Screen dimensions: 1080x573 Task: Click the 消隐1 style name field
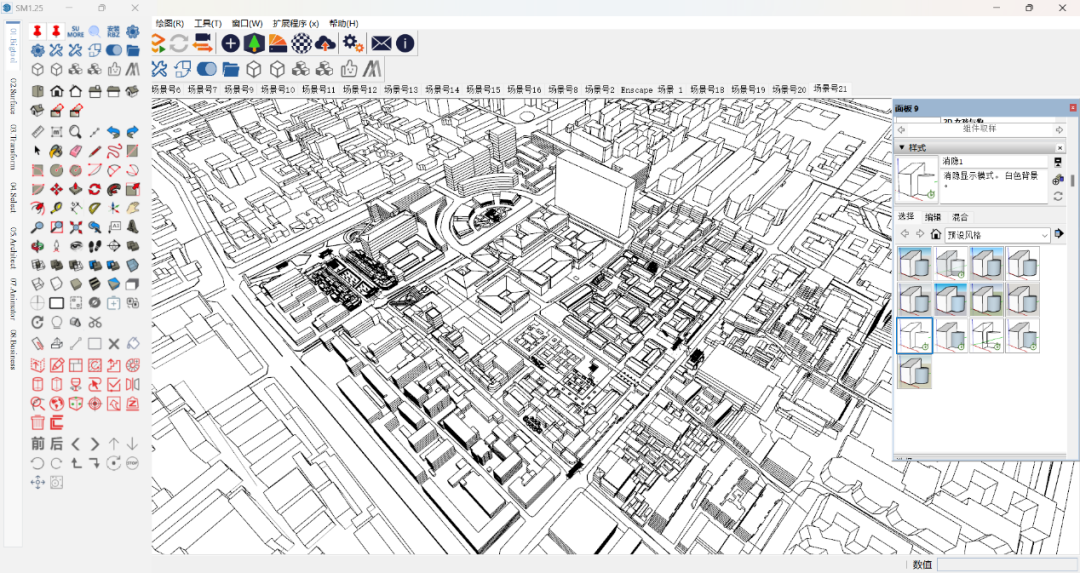[x=994, y=161]
